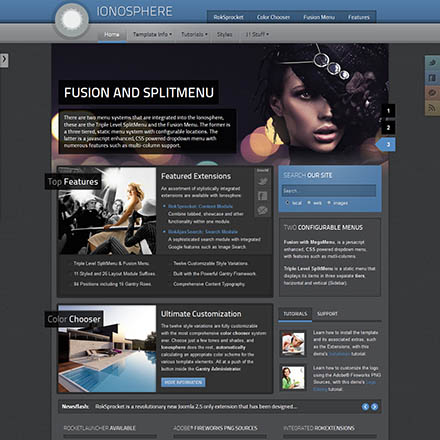The image size is (440, 440).
Task: Select the web search radio option
Action: [x=309, y=203]
